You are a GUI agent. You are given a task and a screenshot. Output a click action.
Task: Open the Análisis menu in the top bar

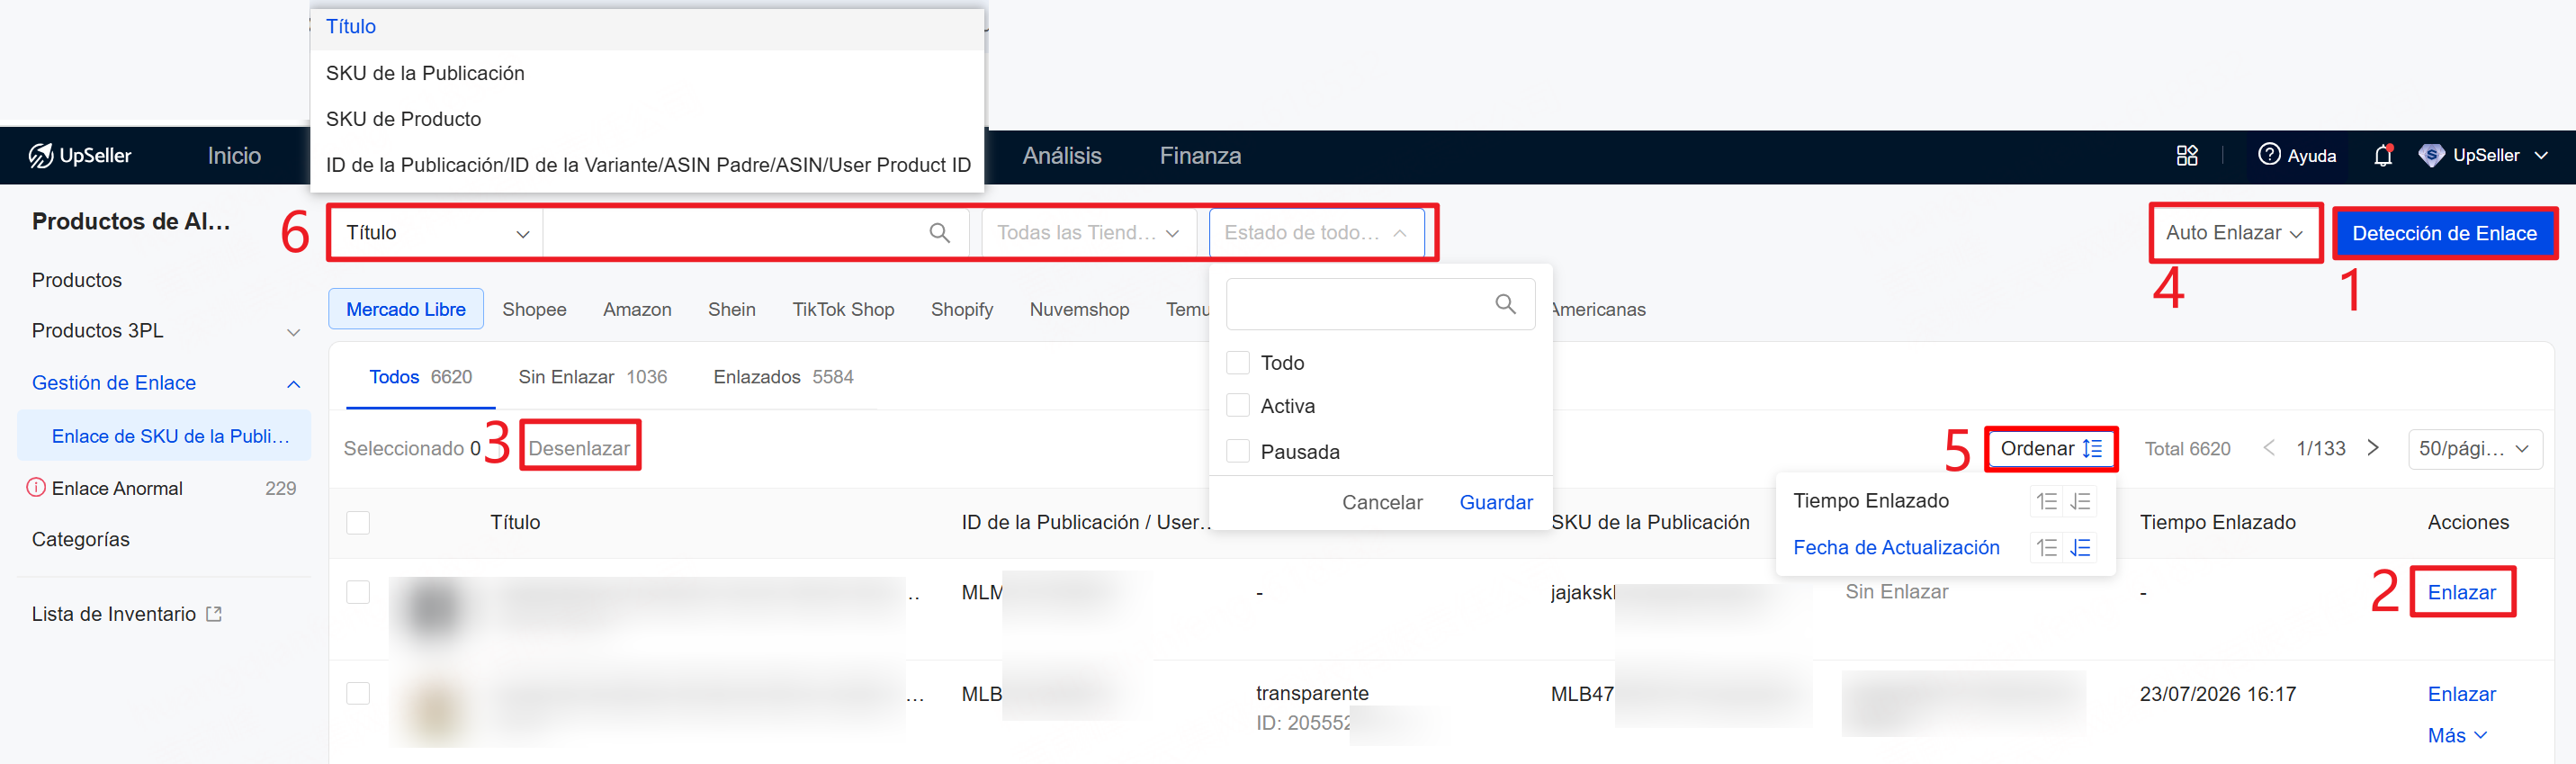pos(1062,156)
